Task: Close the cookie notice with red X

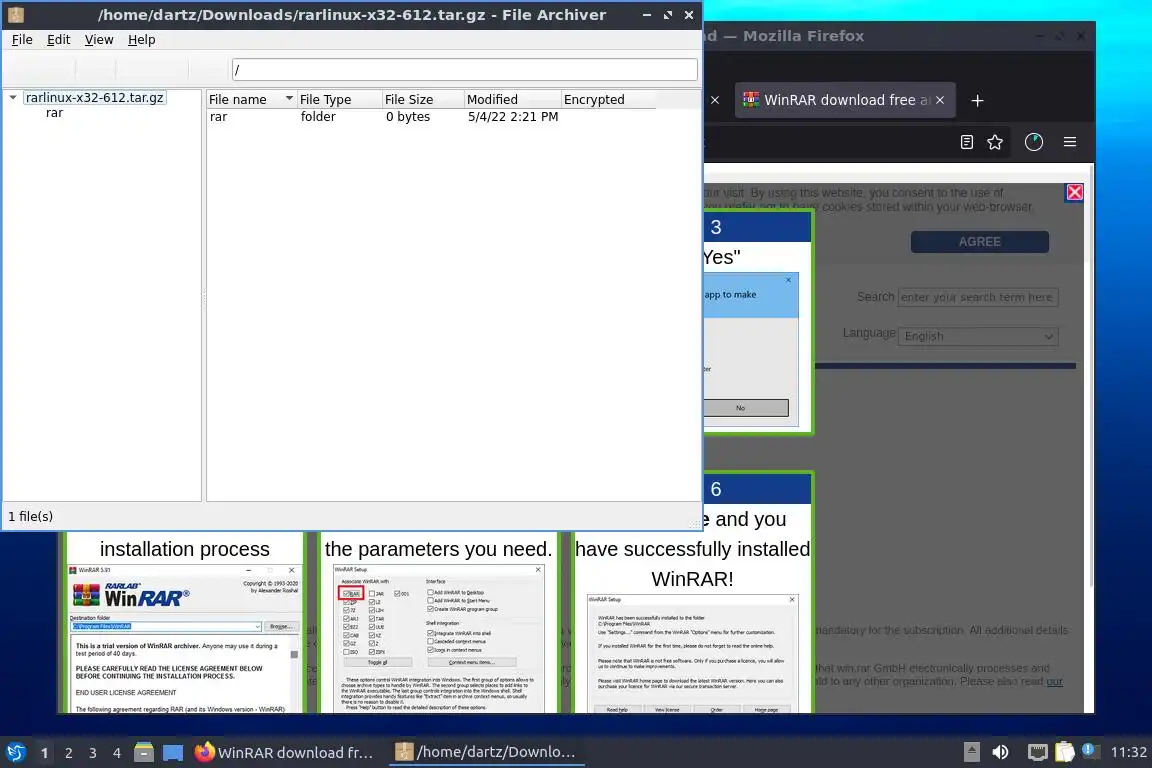Action: (x=1074, y=193)
